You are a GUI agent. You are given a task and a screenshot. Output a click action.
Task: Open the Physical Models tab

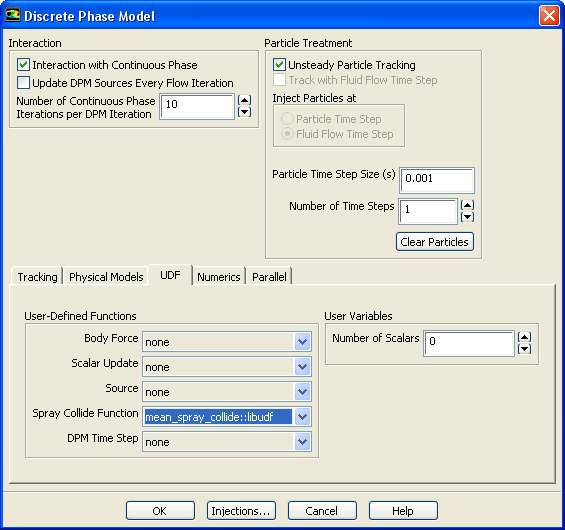point(106,277)
